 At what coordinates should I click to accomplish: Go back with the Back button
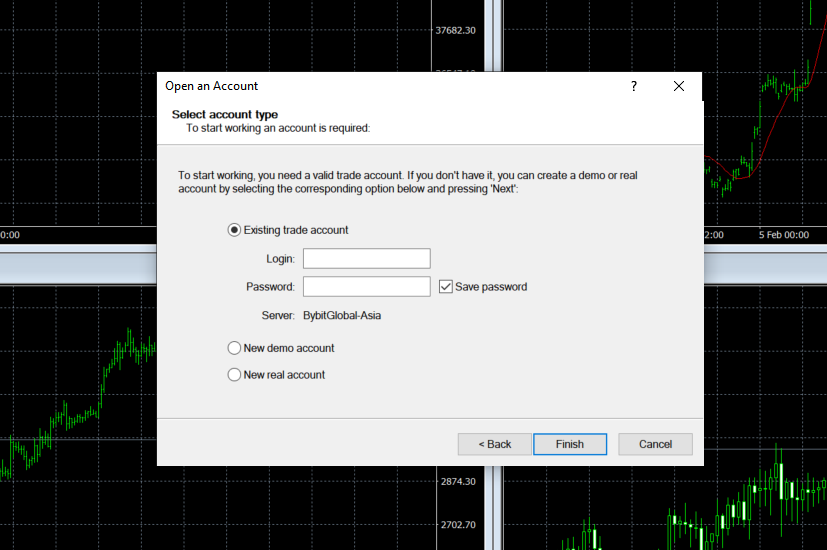(494, 444)
